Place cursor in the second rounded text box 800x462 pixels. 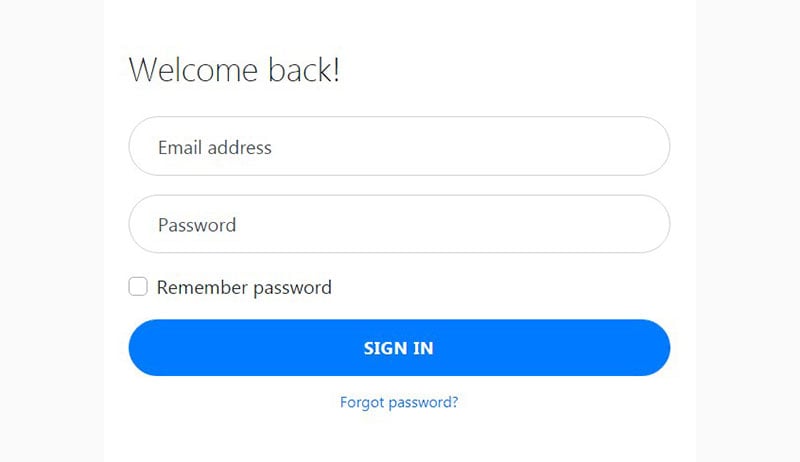click(399, 224)
